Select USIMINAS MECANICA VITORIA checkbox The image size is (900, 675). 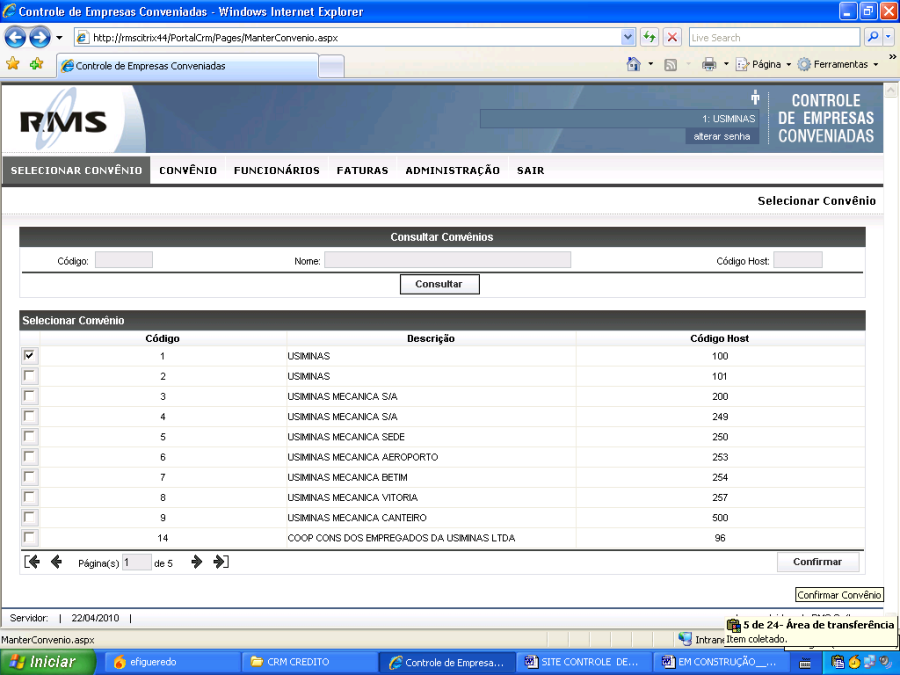click(x=29, y=497)
